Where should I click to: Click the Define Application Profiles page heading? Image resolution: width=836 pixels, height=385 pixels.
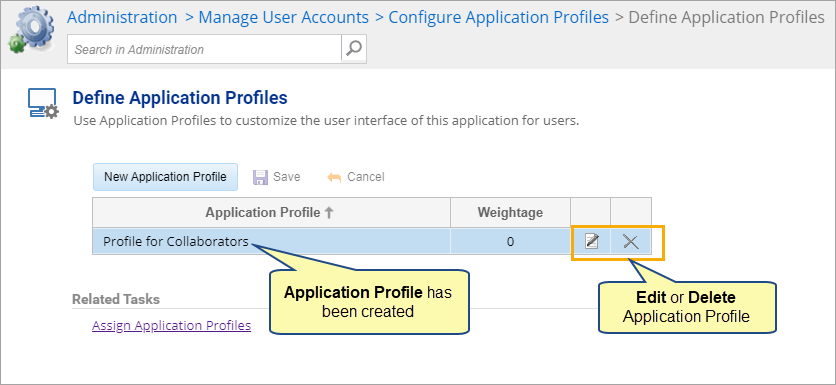(180, 98)
